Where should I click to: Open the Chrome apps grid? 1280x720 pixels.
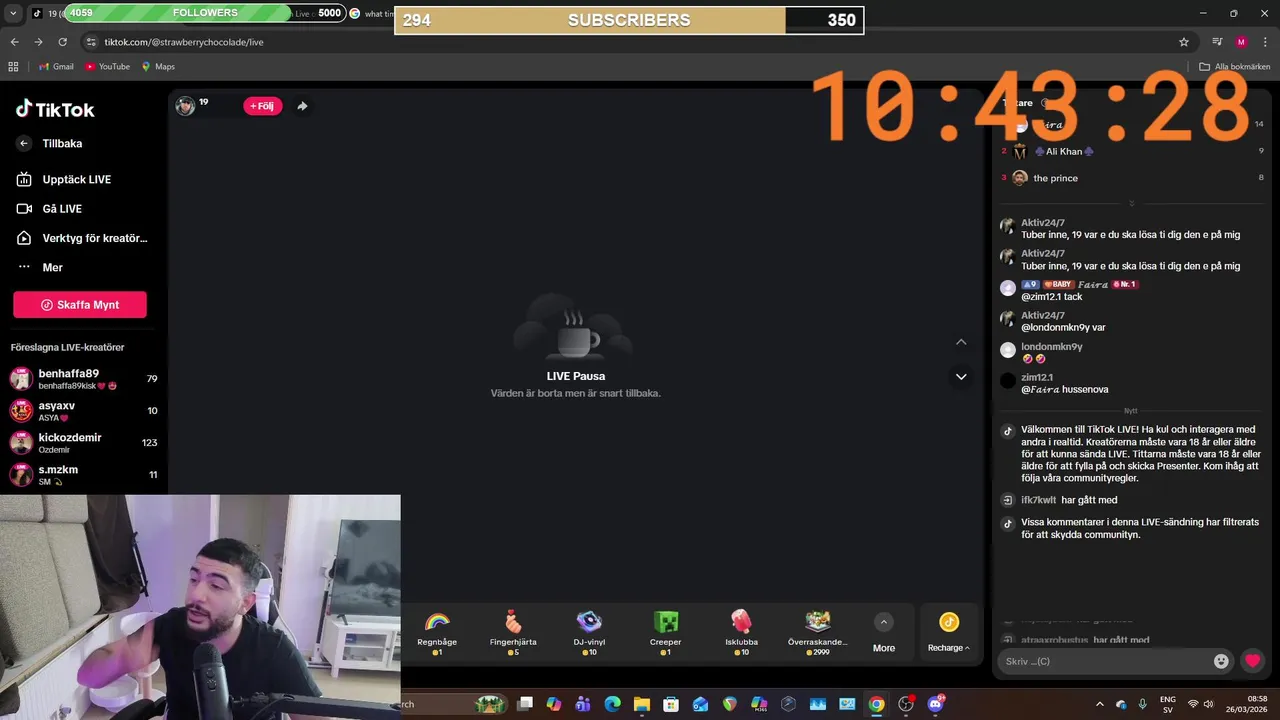(x=13, y=67)
